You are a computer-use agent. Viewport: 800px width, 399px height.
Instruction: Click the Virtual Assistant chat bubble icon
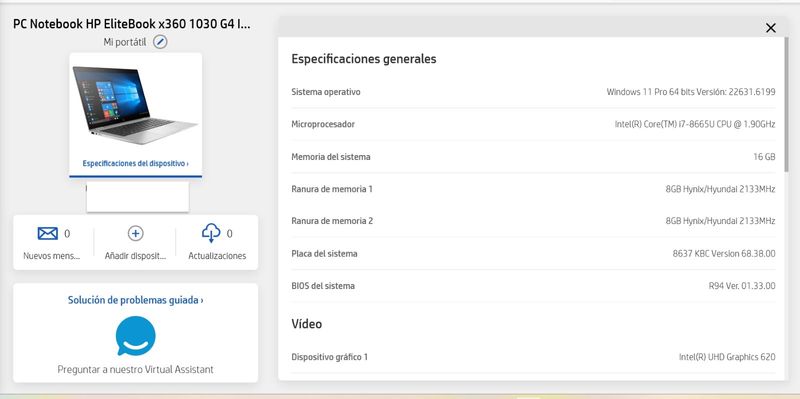pyautogui.click(x=135, y=336)
